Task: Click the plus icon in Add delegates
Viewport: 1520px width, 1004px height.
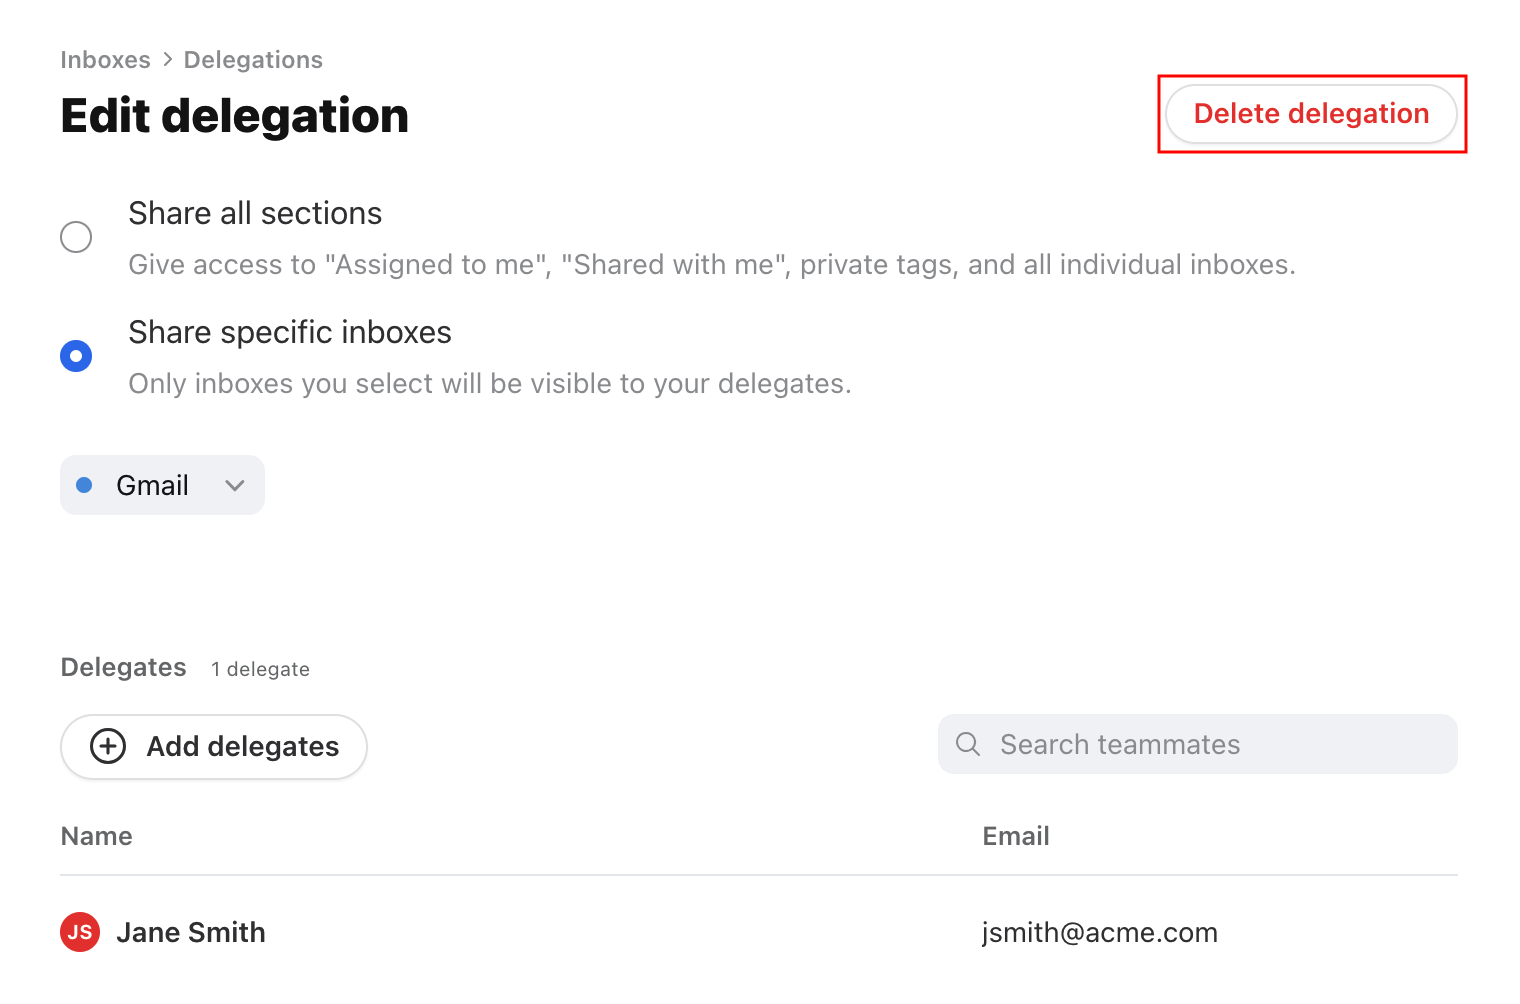Action: (108, 746)
